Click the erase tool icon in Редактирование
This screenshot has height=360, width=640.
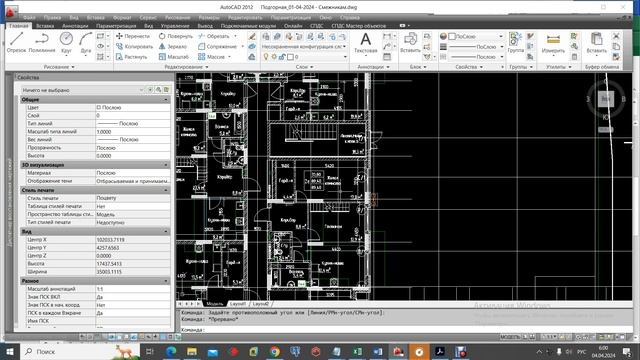252,36
